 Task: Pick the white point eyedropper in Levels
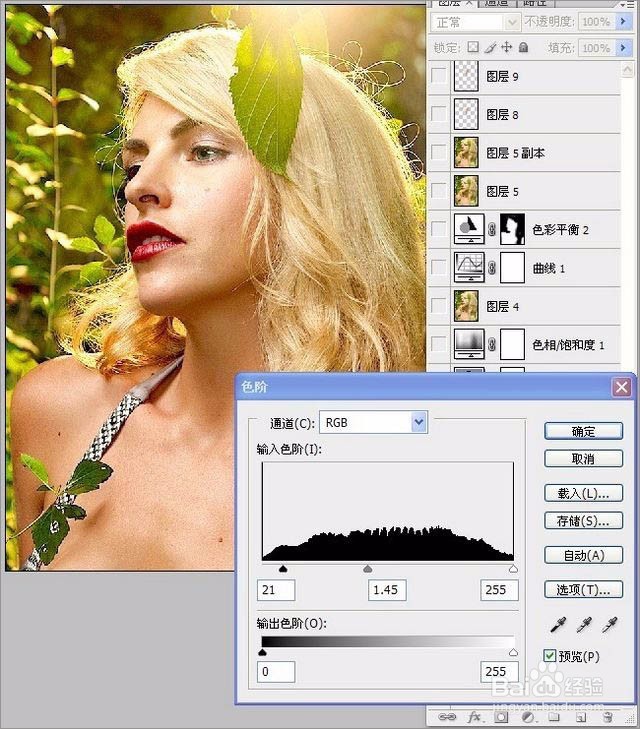[x=609, y=625]
